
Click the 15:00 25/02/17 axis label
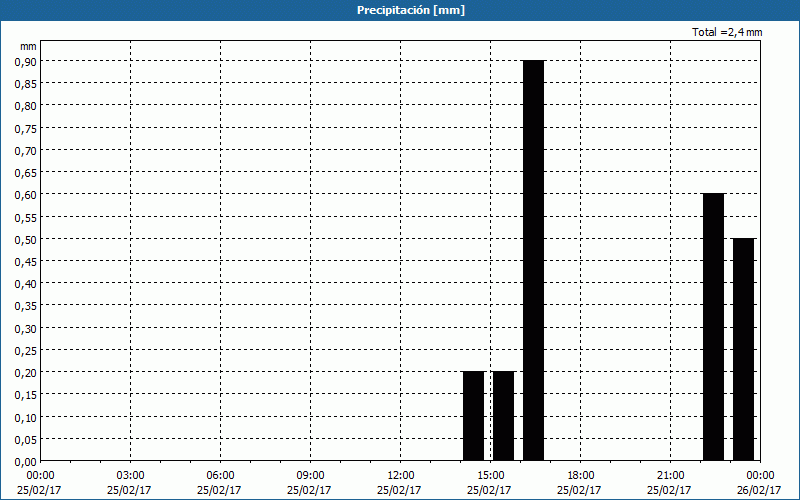click(x=490, y=483)
